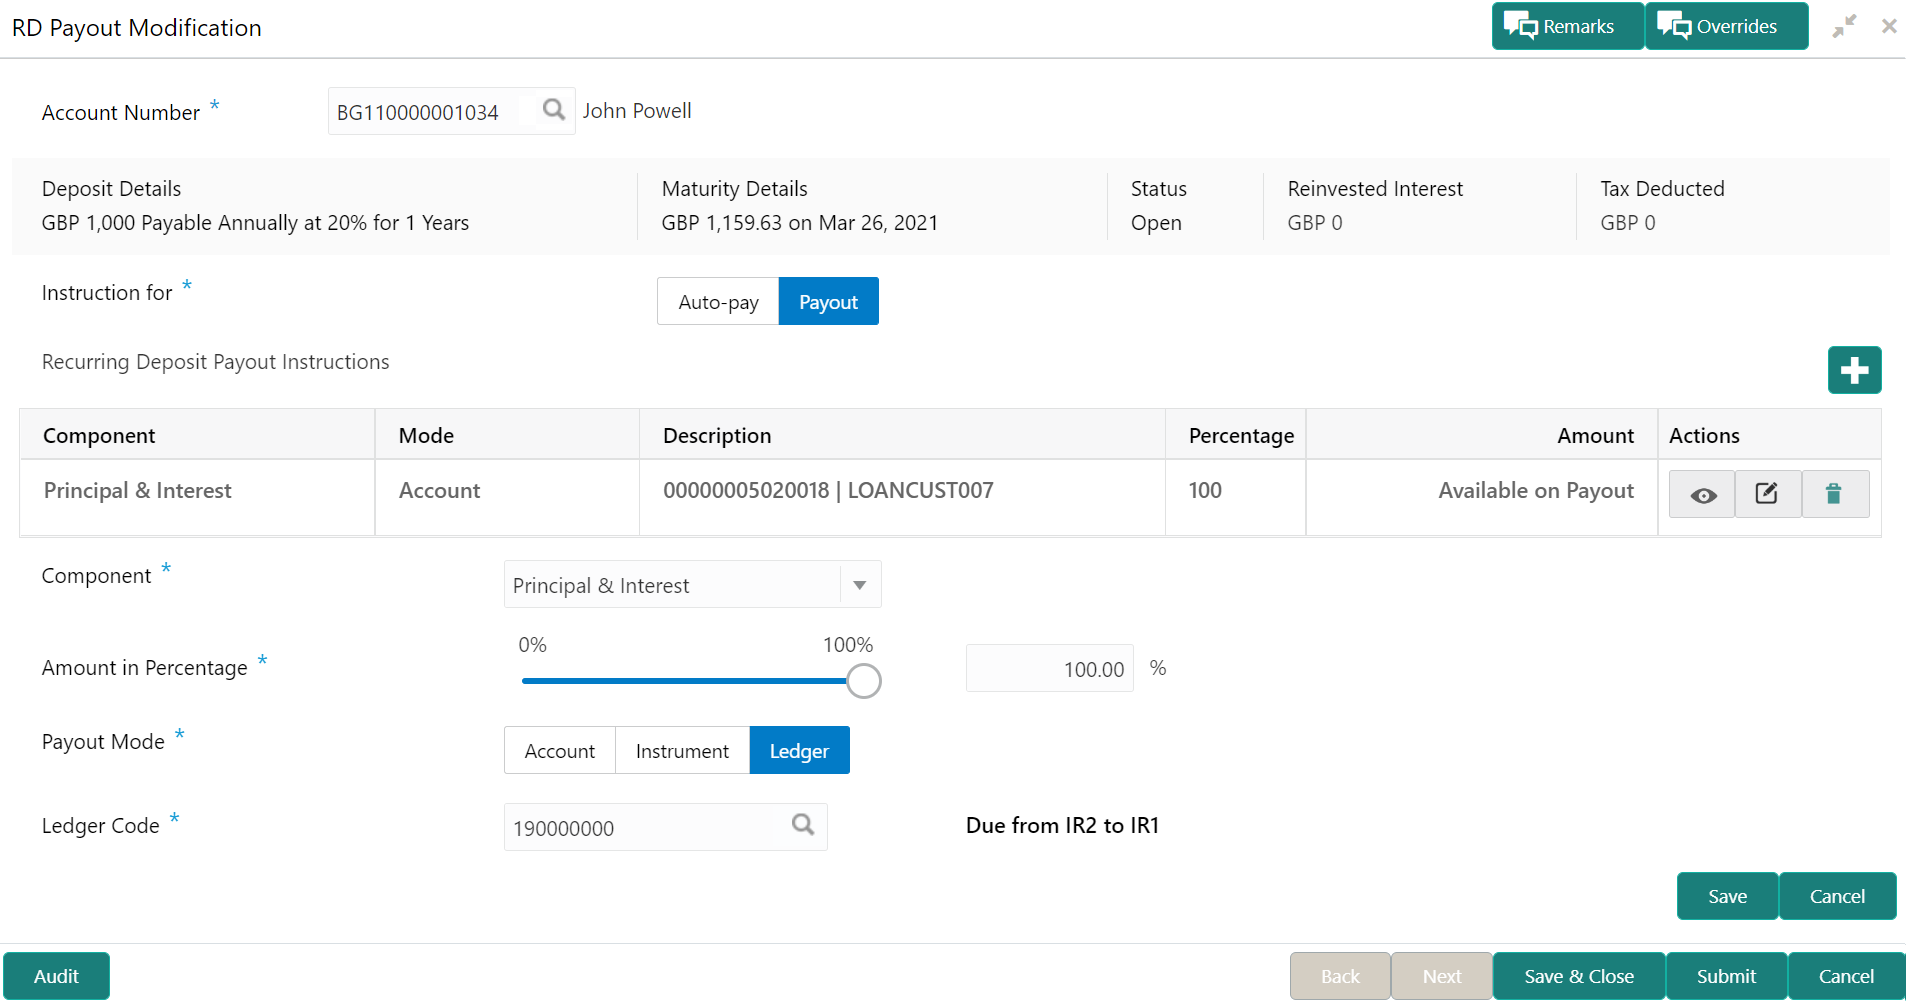Click the Account mode table cell
1908x1004 pixels.
click(507, 497)
